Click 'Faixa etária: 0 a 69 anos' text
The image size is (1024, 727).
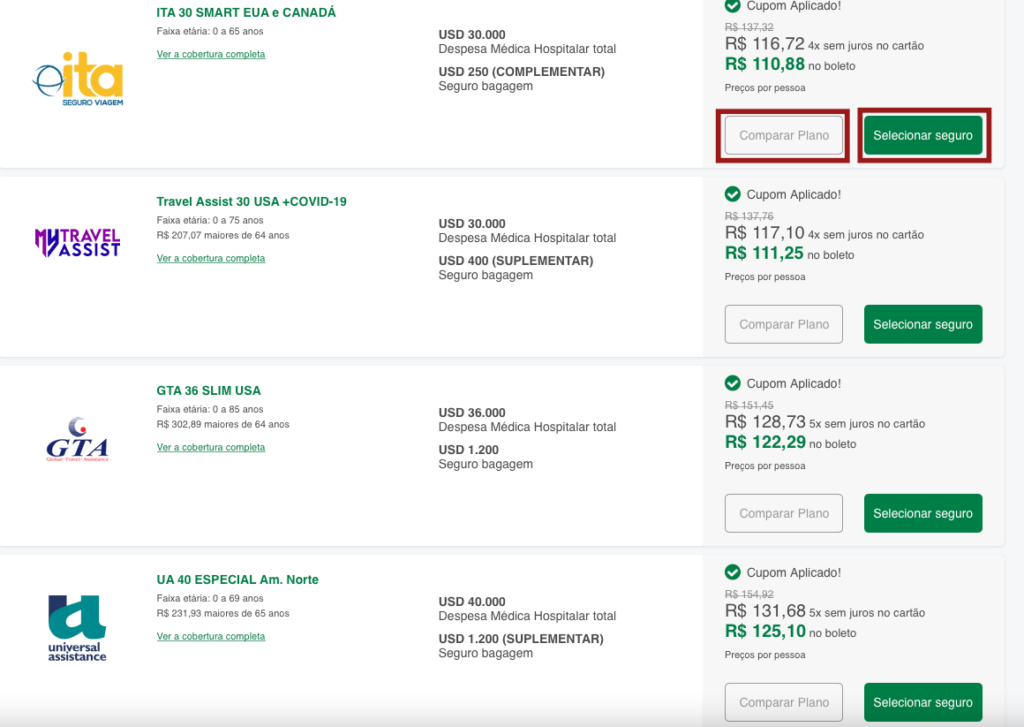point(210,598)
